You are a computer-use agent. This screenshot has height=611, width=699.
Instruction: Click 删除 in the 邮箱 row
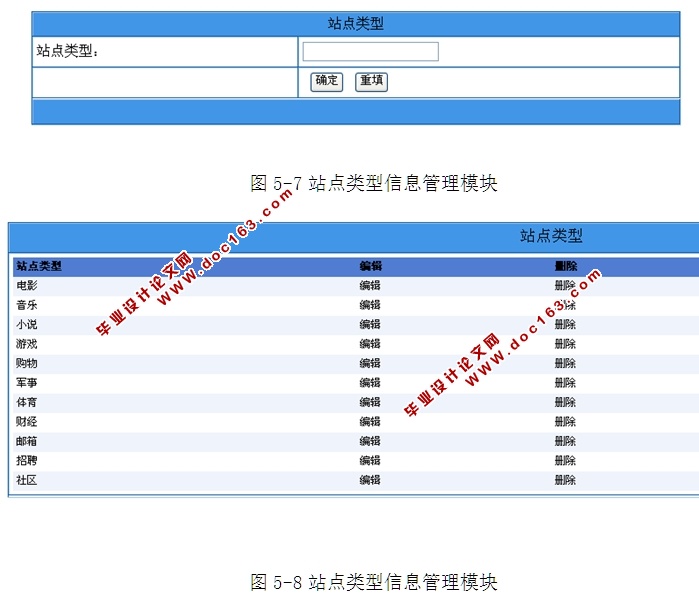[565, 441]
